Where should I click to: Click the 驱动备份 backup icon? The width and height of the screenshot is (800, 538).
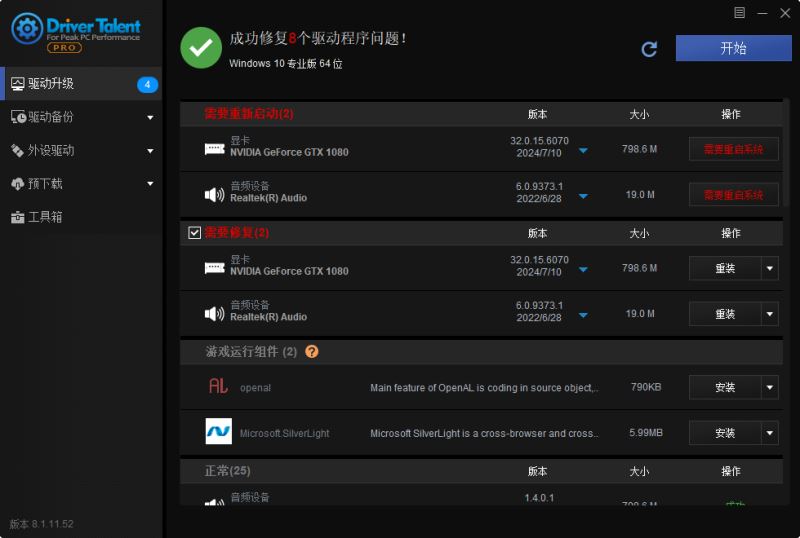(x=18, y=117)
